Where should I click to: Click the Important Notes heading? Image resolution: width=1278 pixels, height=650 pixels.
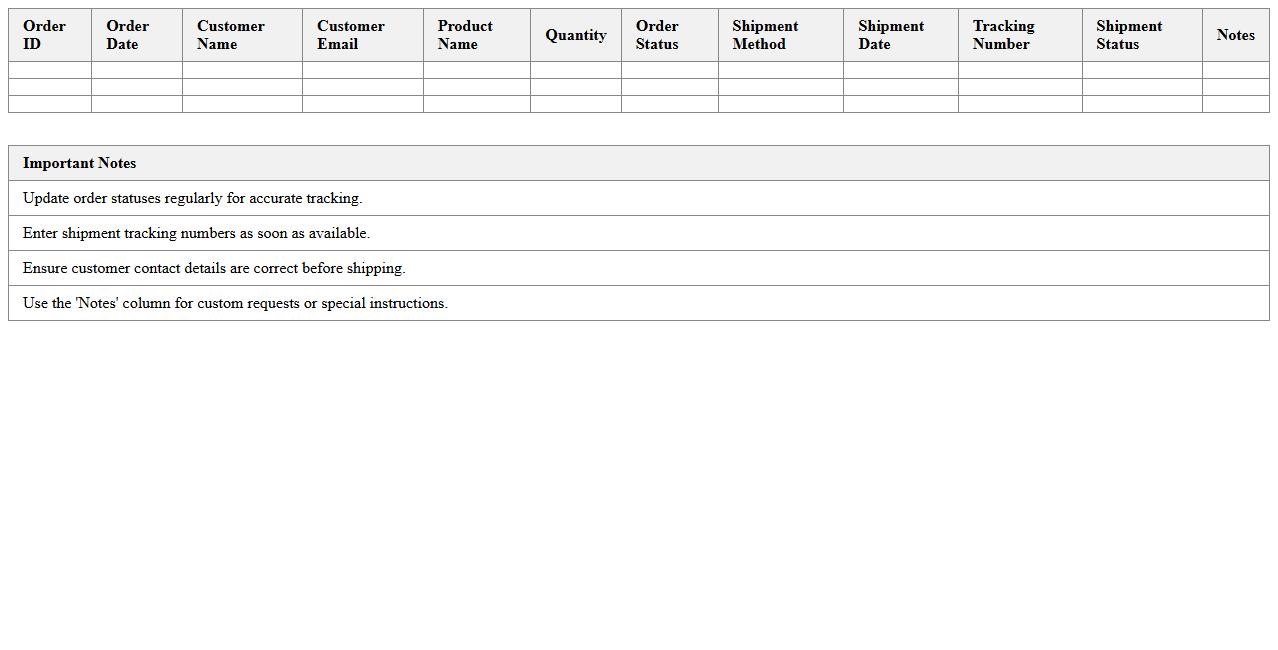[x=80, y=163]
